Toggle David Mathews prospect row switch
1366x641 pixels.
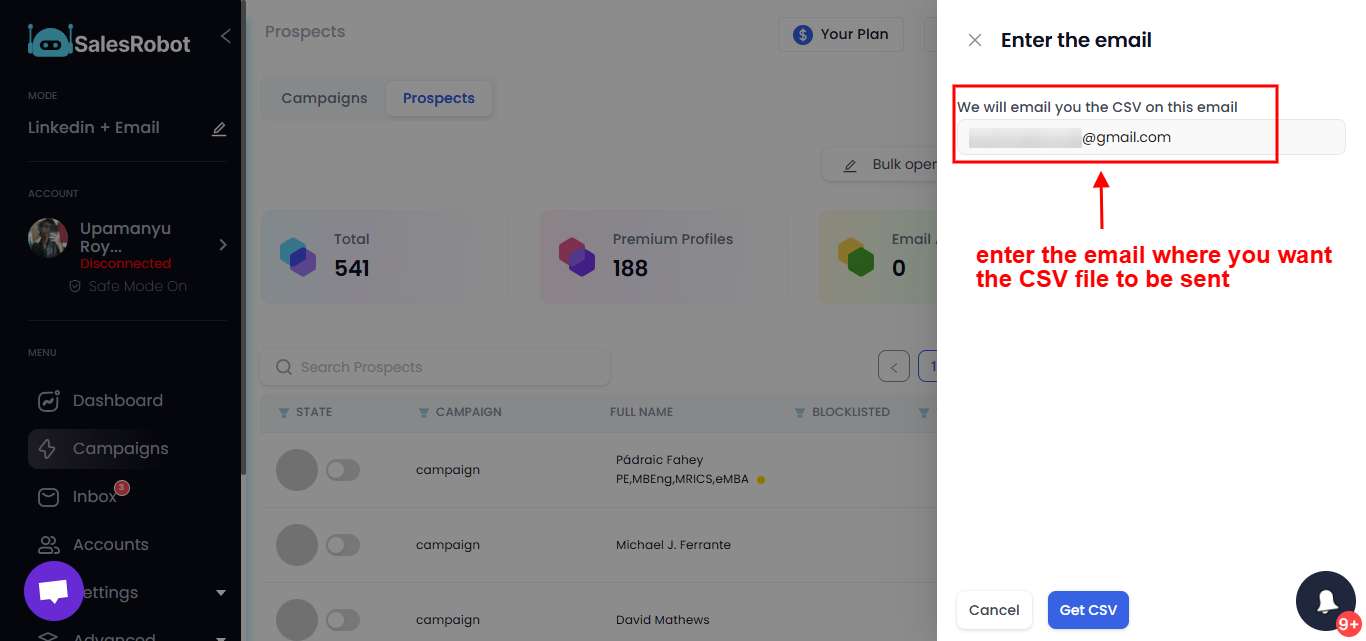pyautogui.click(x=343, y=619)
